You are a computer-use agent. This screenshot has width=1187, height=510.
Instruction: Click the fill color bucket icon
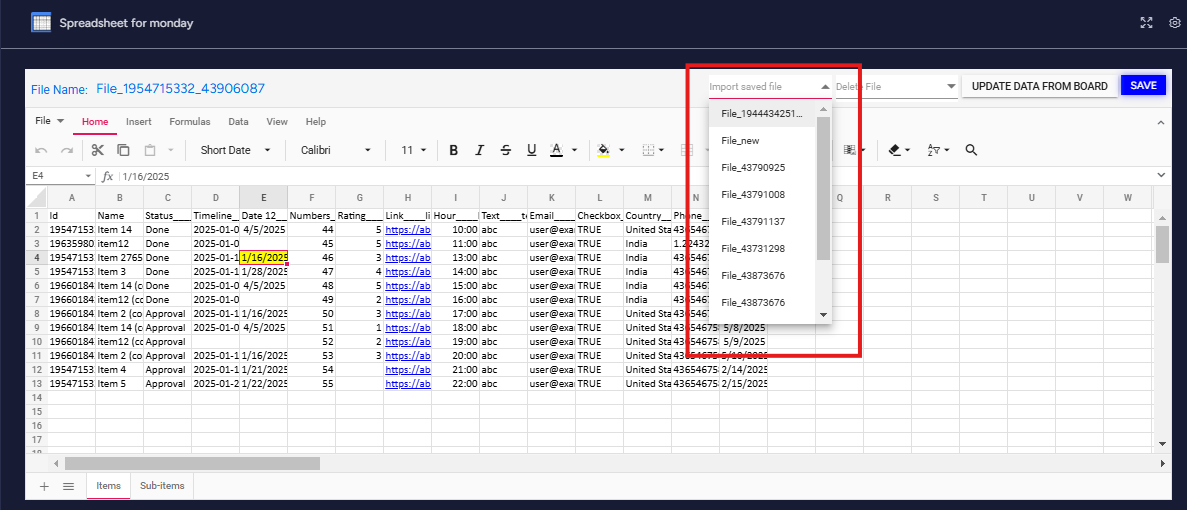(x=603, y=150)
